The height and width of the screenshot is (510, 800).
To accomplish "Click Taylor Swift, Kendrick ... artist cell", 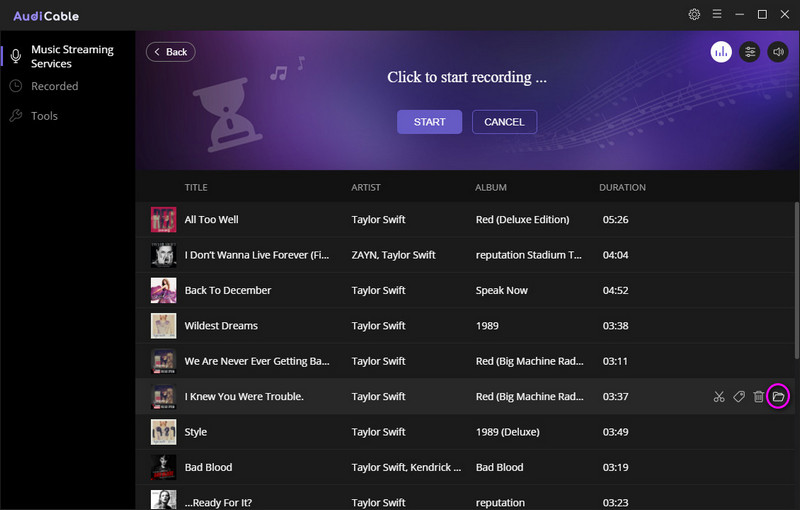I will tap(406, 467).
